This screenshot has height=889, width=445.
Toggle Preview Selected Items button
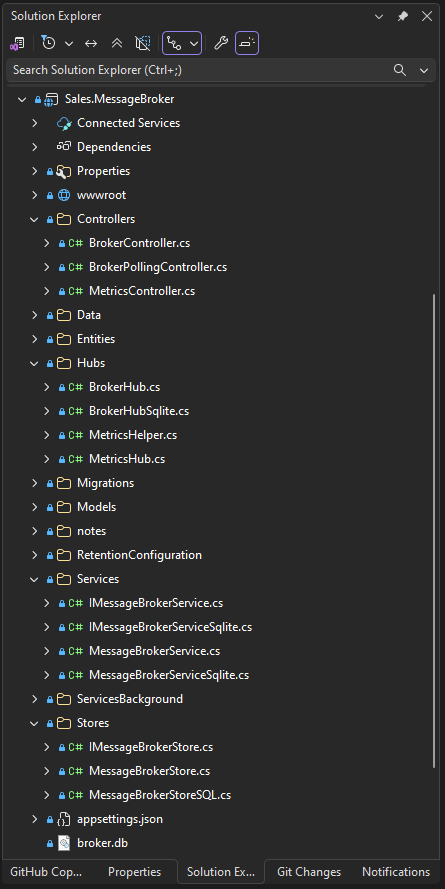pos(247,43)
